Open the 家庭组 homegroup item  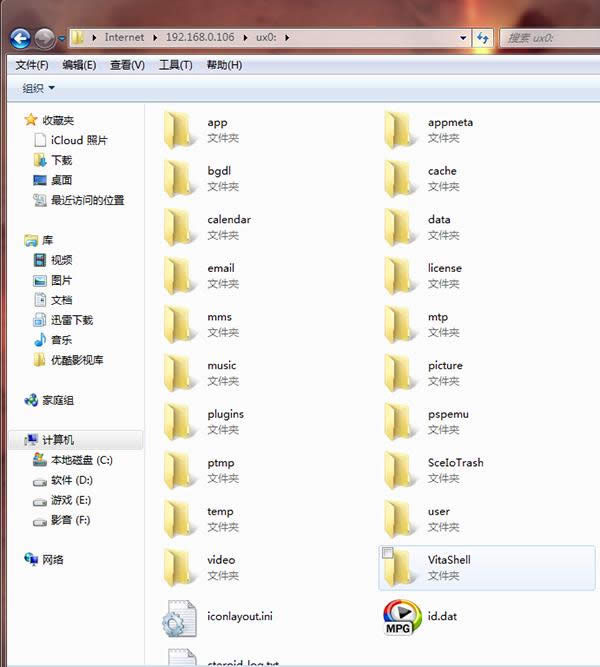[x=57, y=400]
